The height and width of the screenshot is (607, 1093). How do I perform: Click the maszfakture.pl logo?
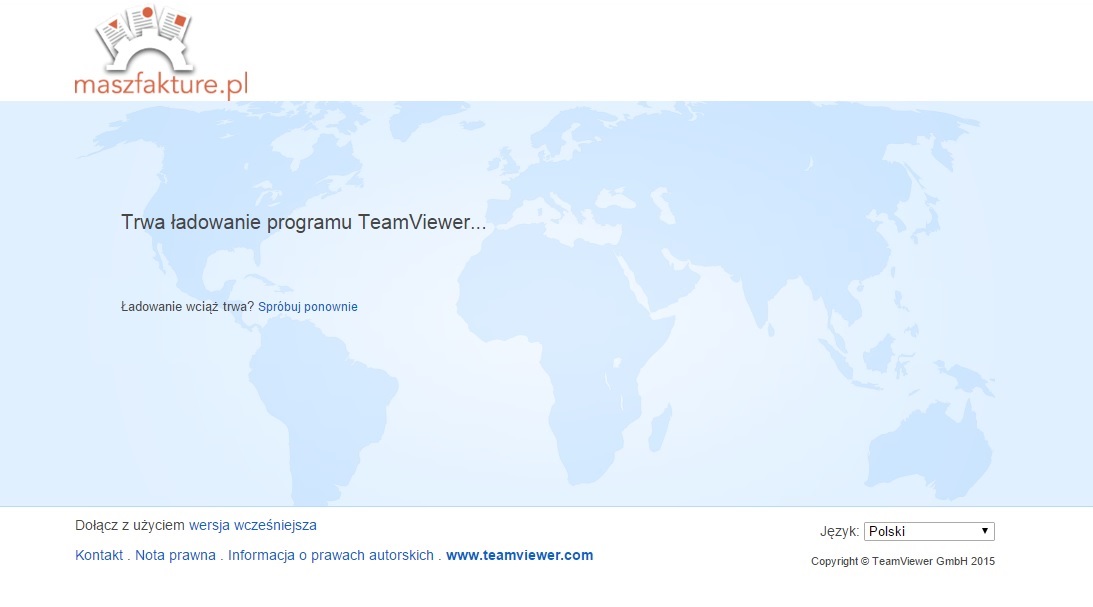[161, 52]
